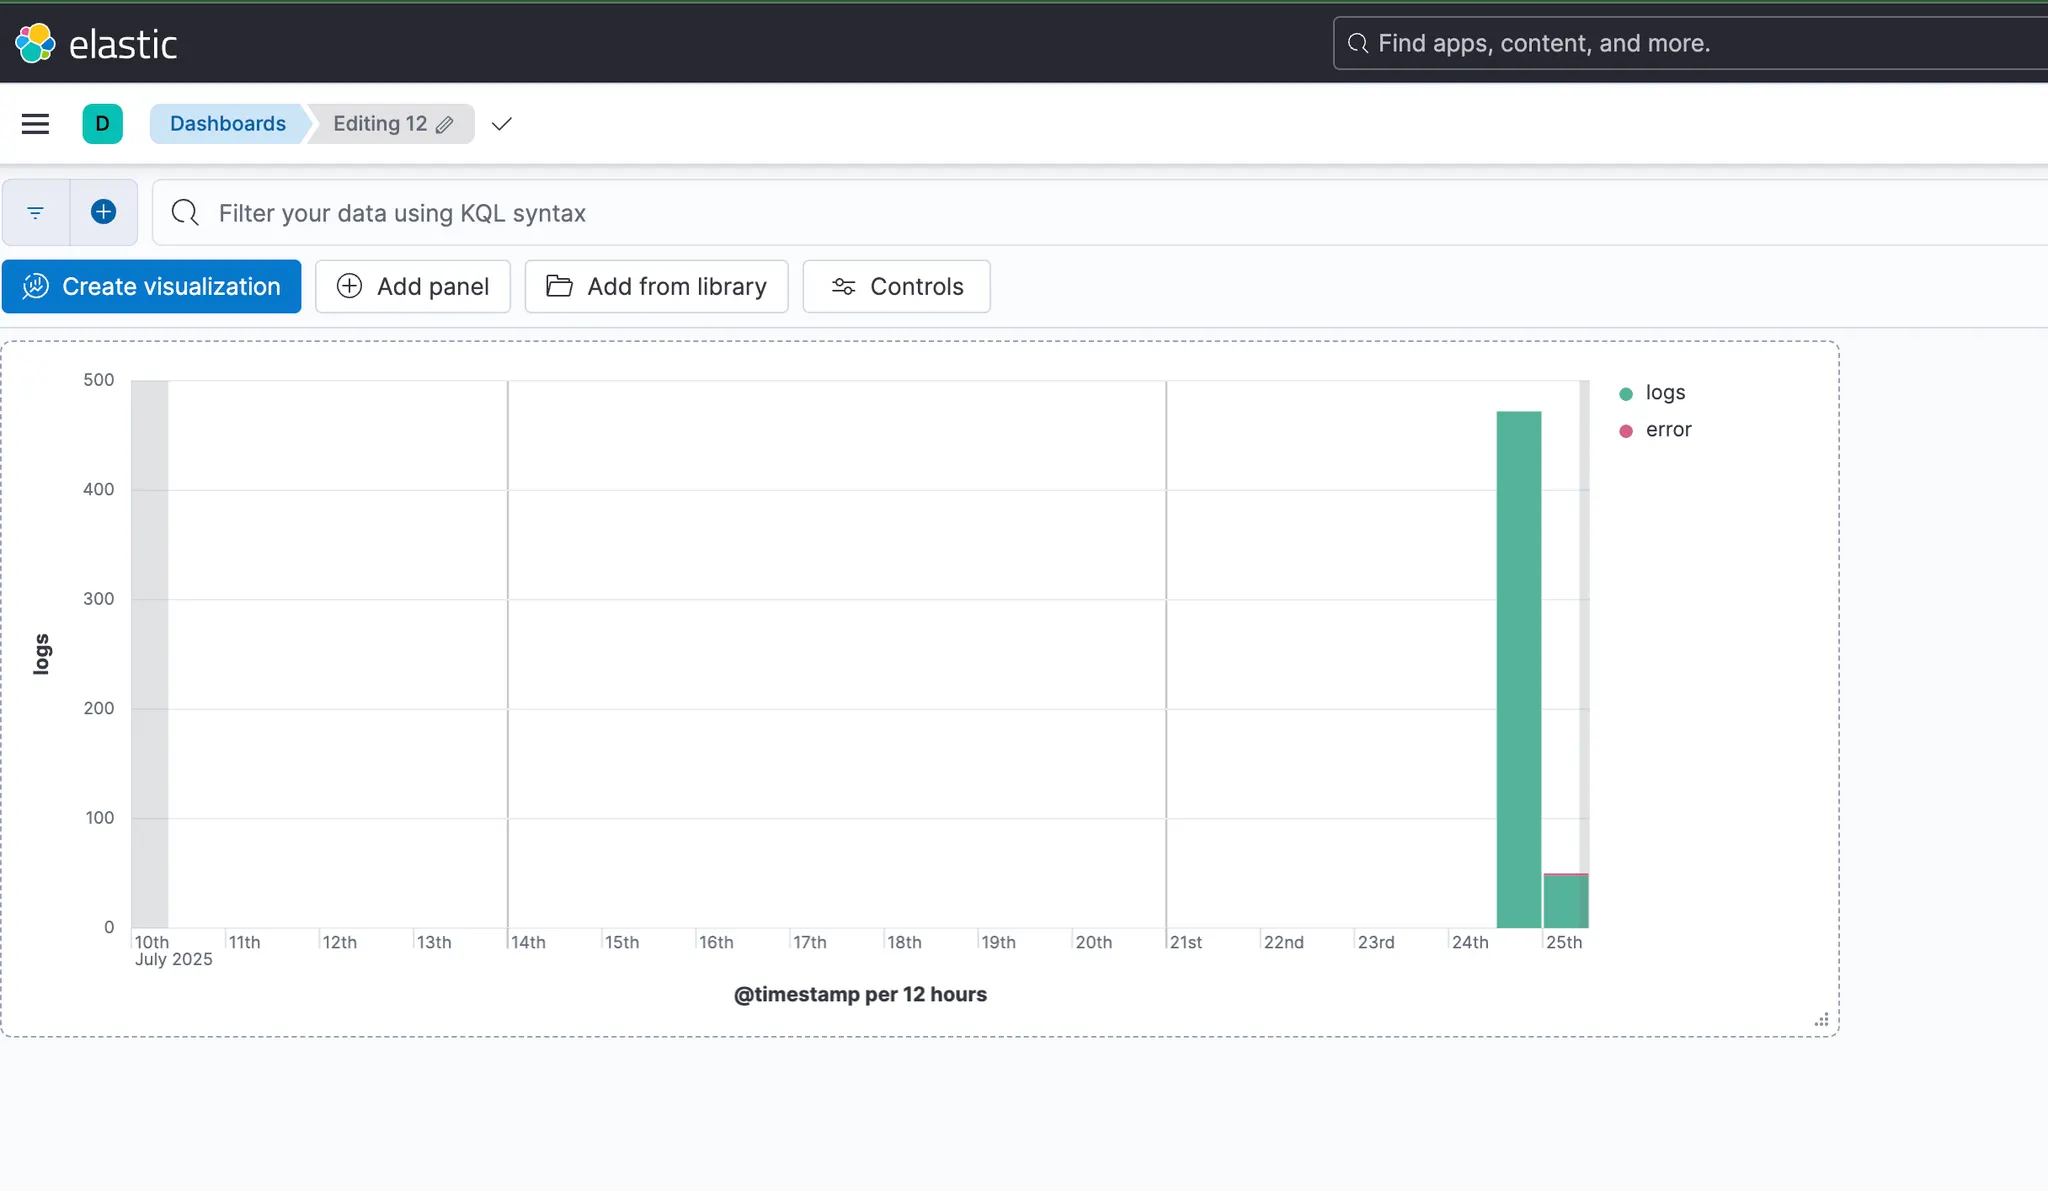Open the hamburger navigation menu

click(35, 124)
